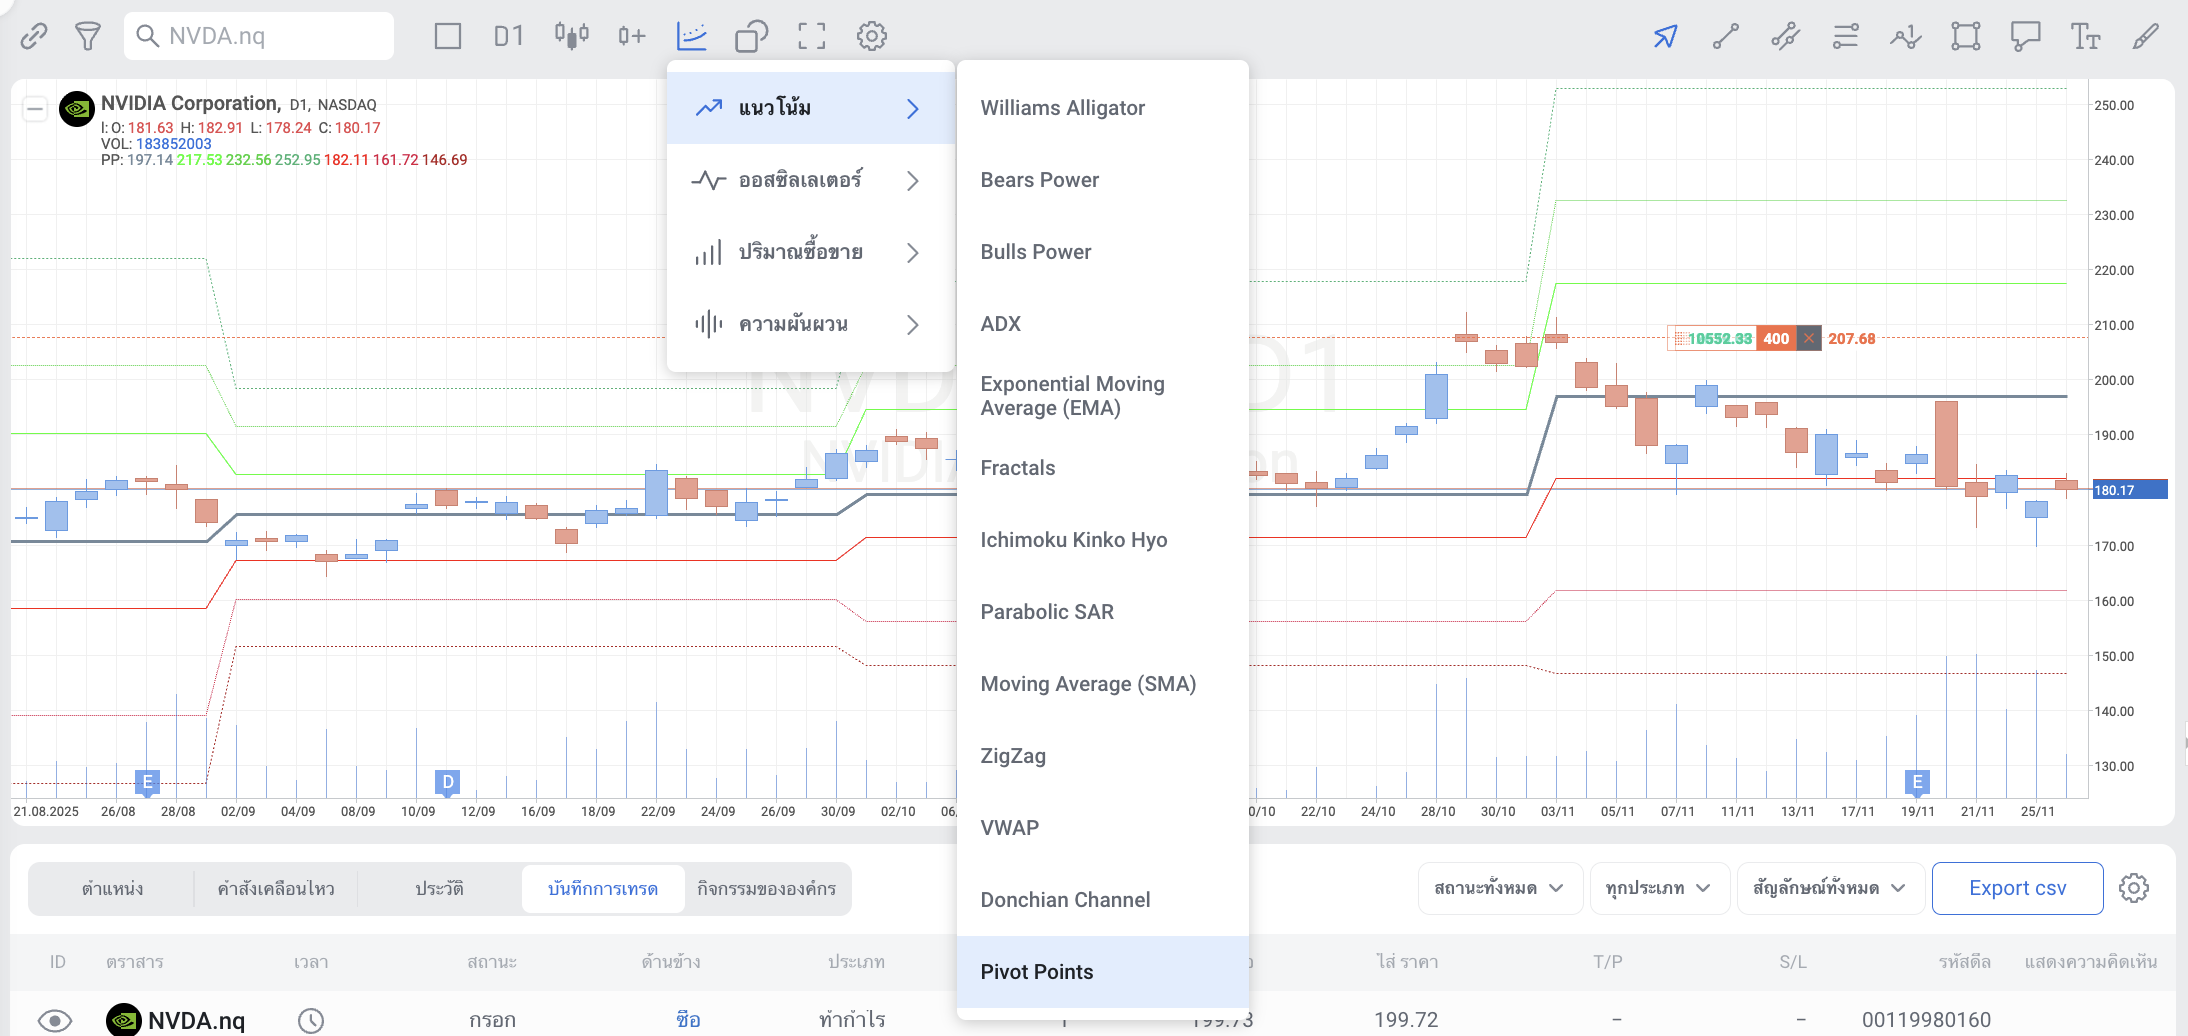Add the Parabolic SAR indicator
Image resolution: width=2188 pixels, height=1036 pixels.
[x=1103, y=612]
